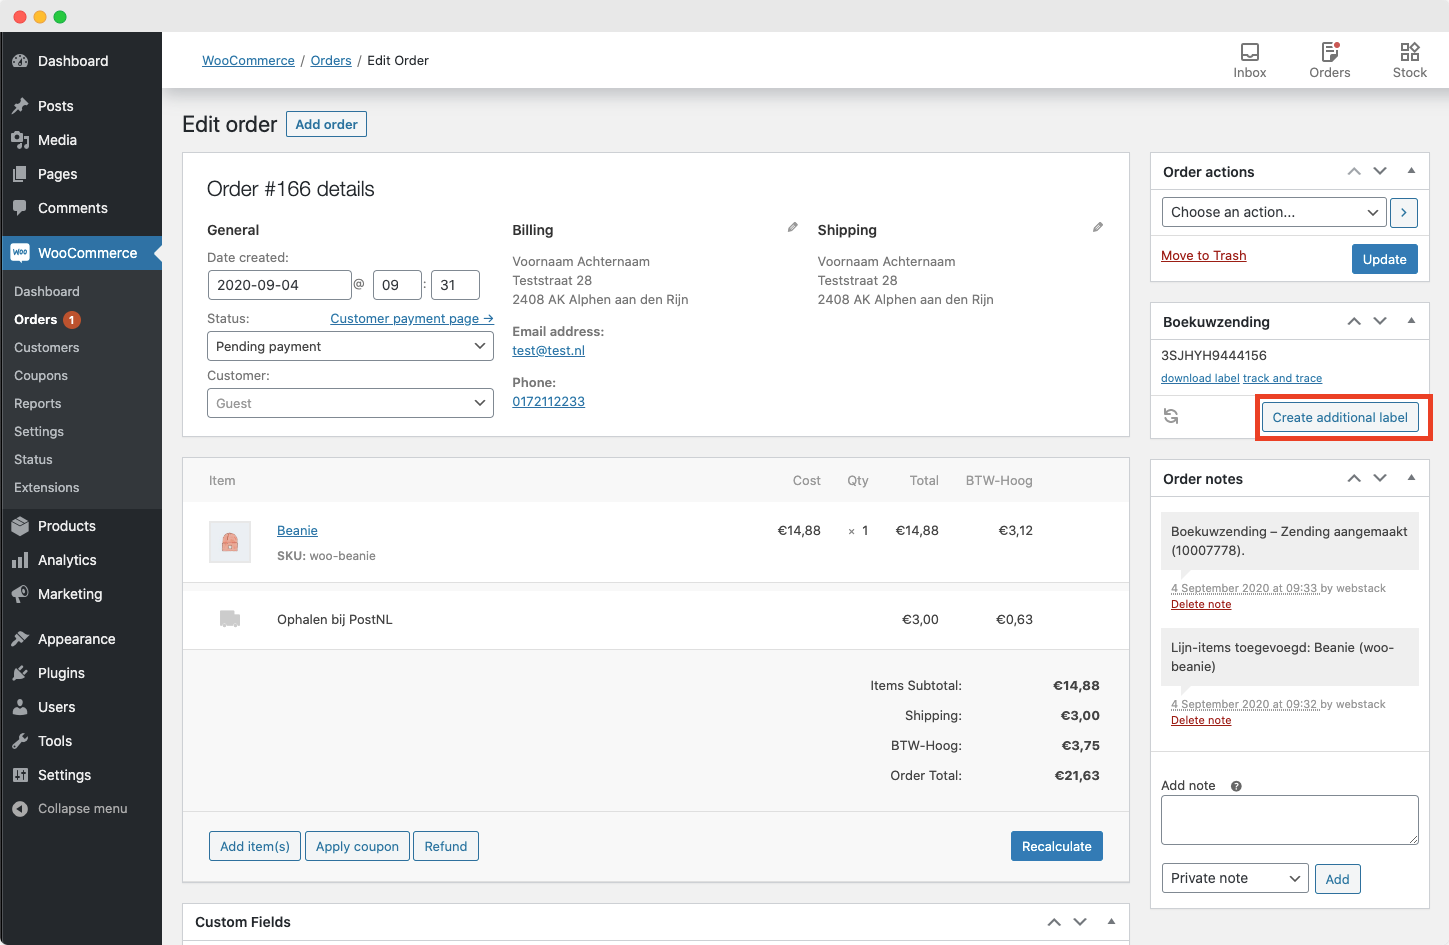Click the Recalculate button

click(x=1057, y=846)
